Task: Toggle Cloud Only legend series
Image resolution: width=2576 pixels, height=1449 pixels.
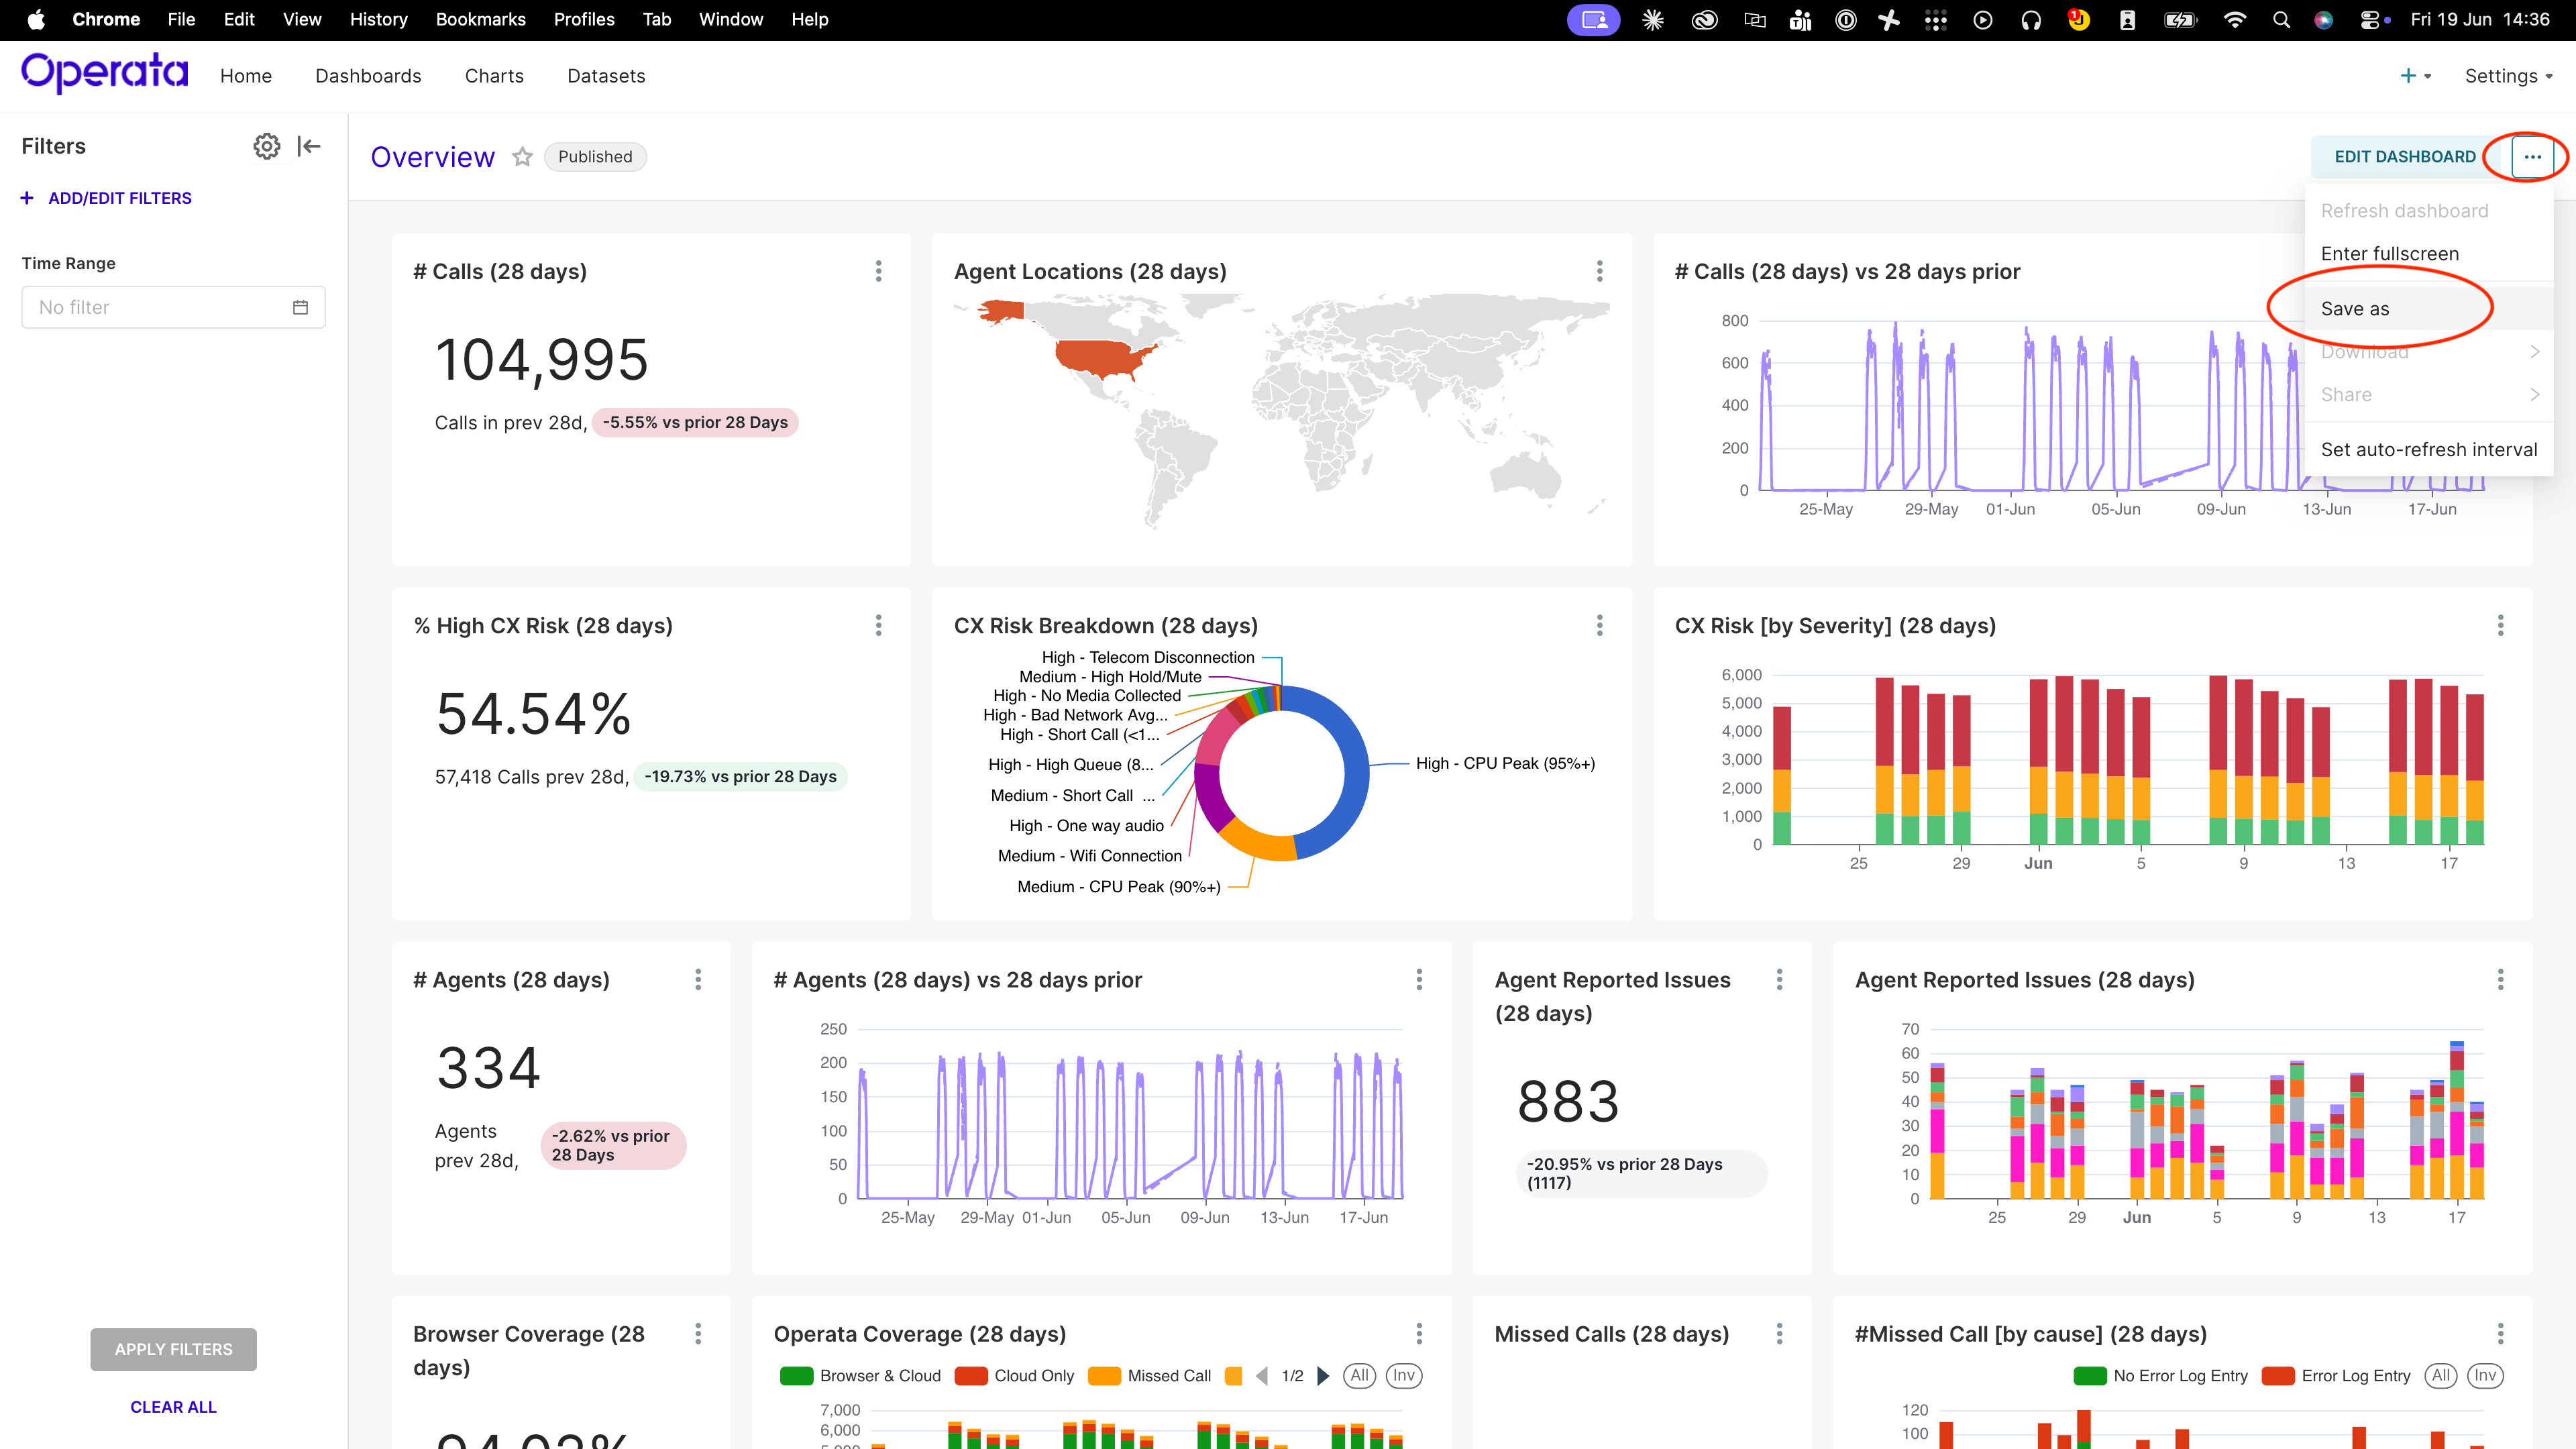Action: (x=1015, y=1376)
